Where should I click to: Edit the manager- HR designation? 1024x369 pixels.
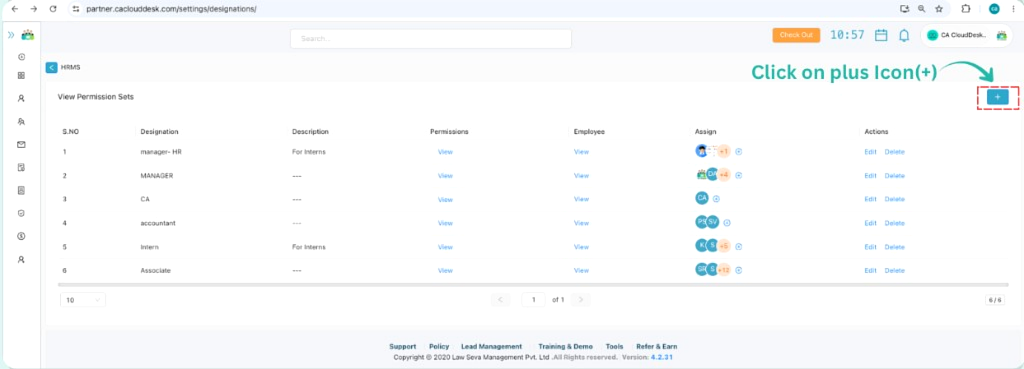coord(871,152)
